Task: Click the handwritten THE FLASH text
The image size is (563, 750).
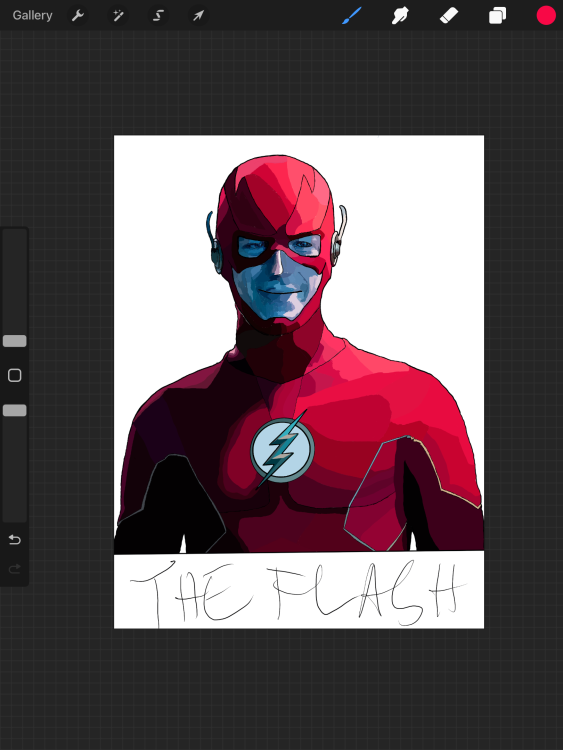Action: pyautogui.click(x=297, y=593)
